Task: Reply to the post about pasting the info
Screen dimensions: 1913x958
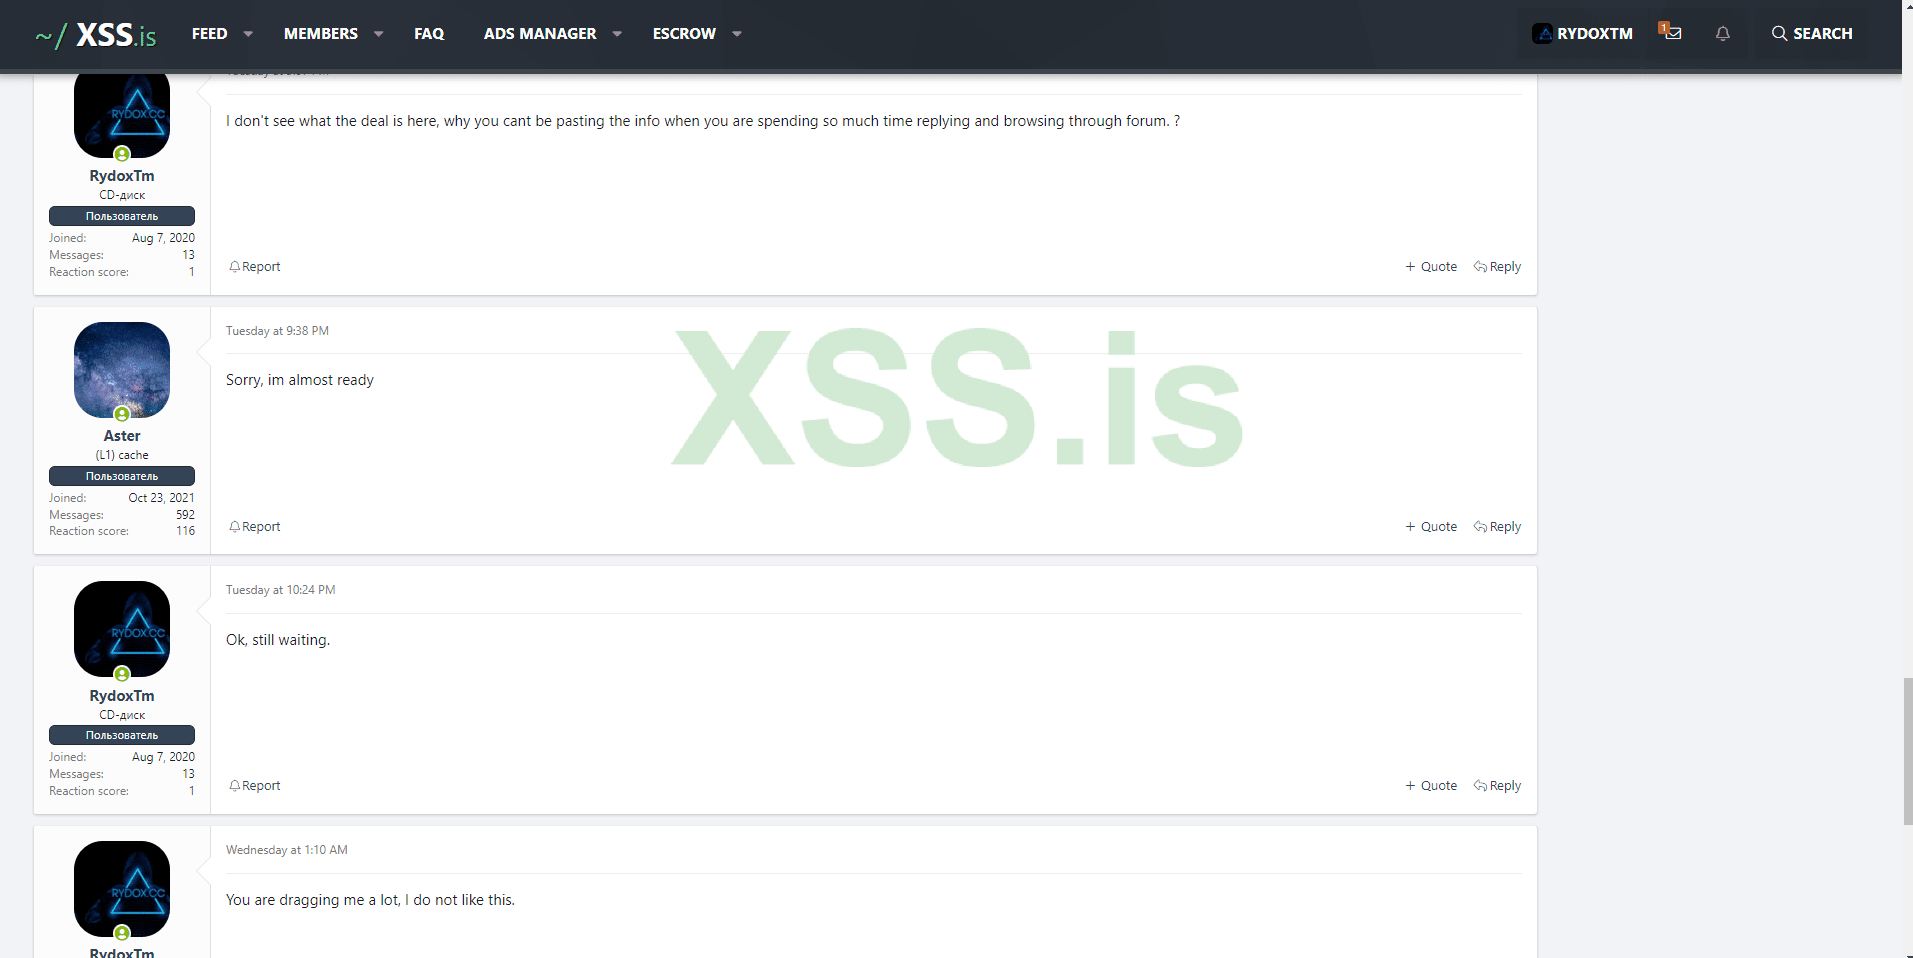Action: point(1497,267)
